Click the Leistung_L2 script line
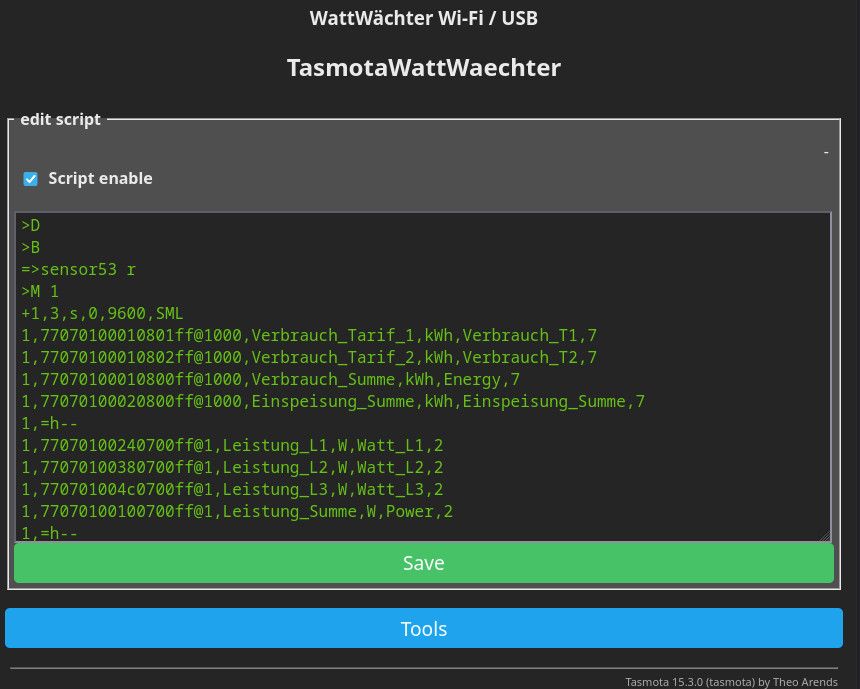The width and height of the screenshot is (860, 689). (x=232, y=467)
